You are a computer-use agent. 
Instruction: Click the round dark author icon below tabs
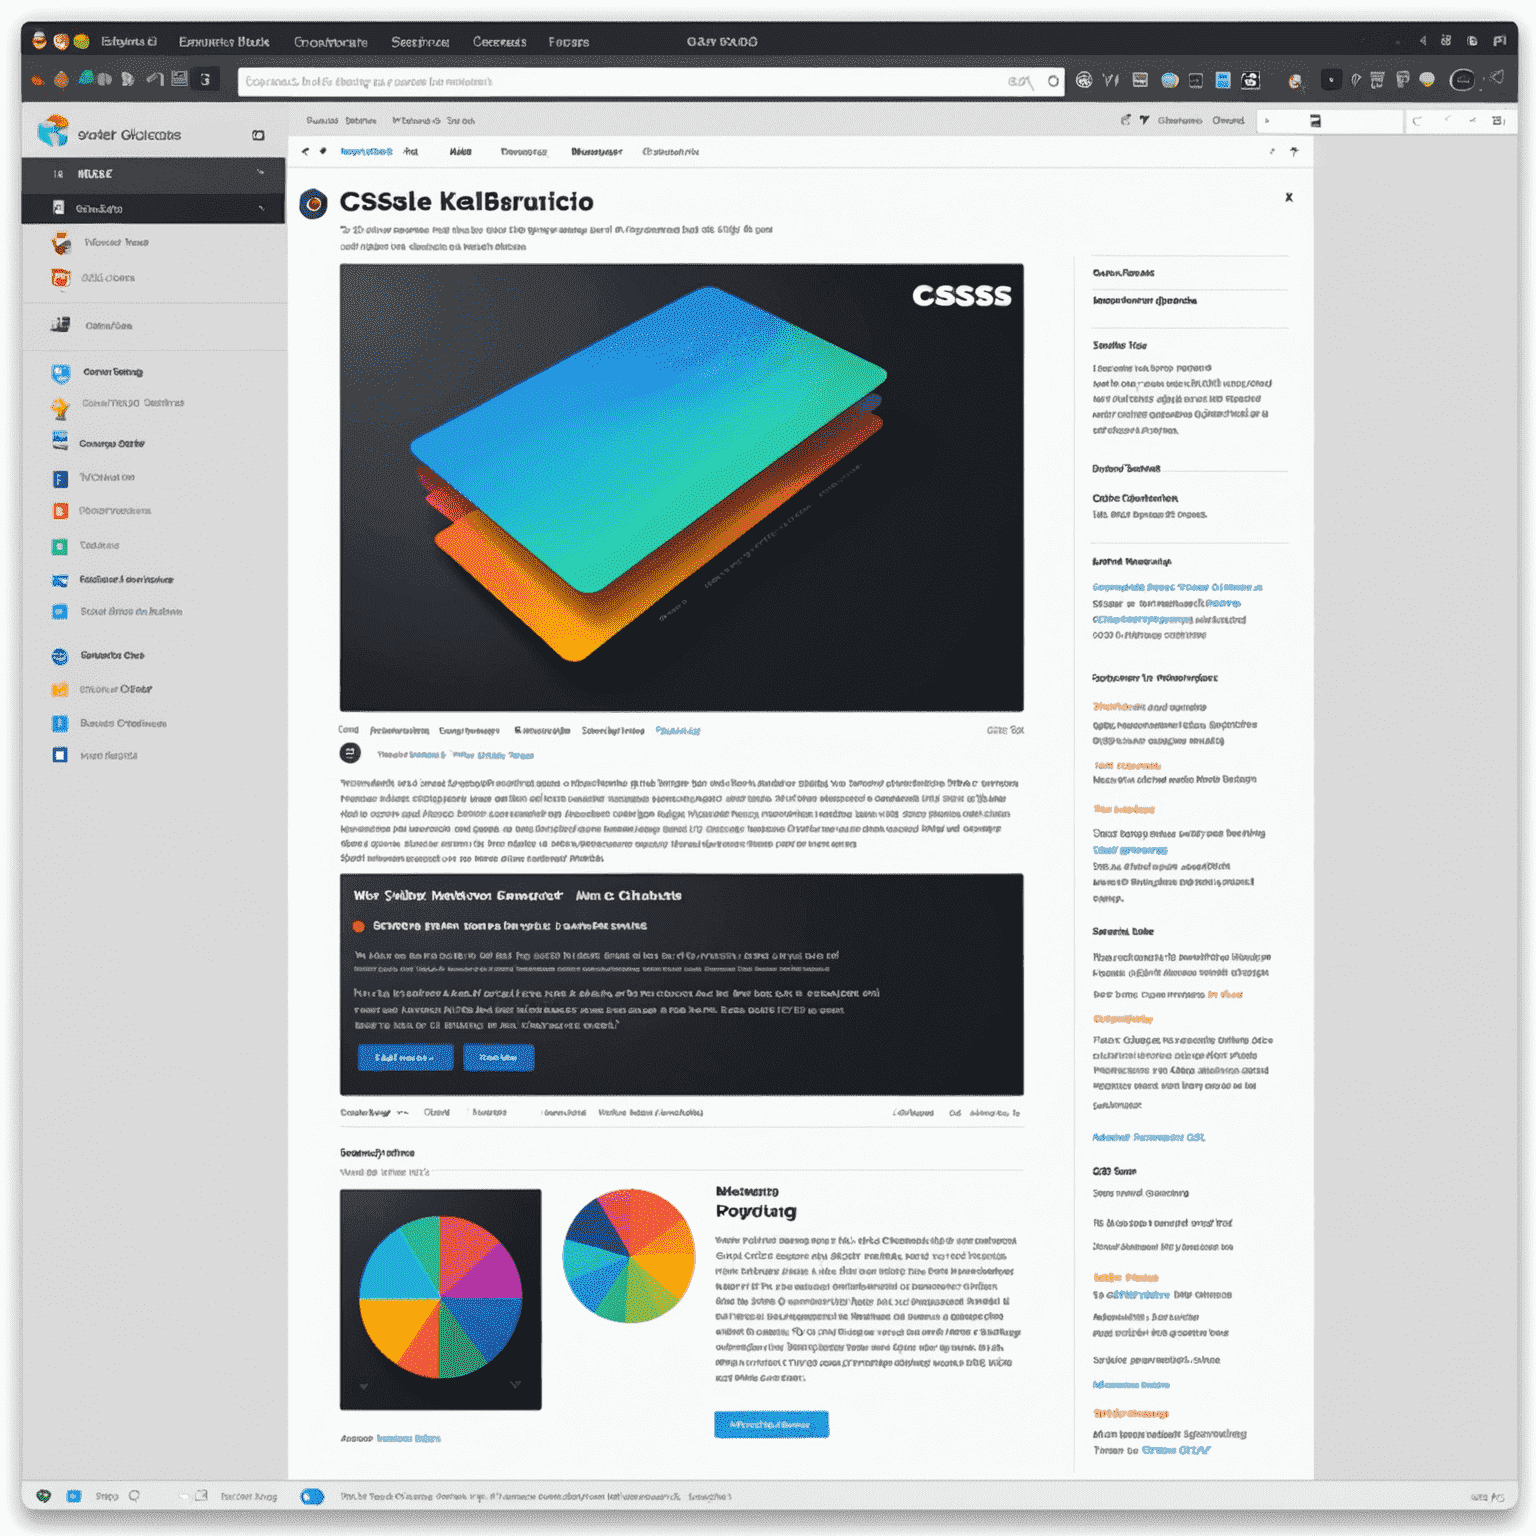click(x=350, y=753)
